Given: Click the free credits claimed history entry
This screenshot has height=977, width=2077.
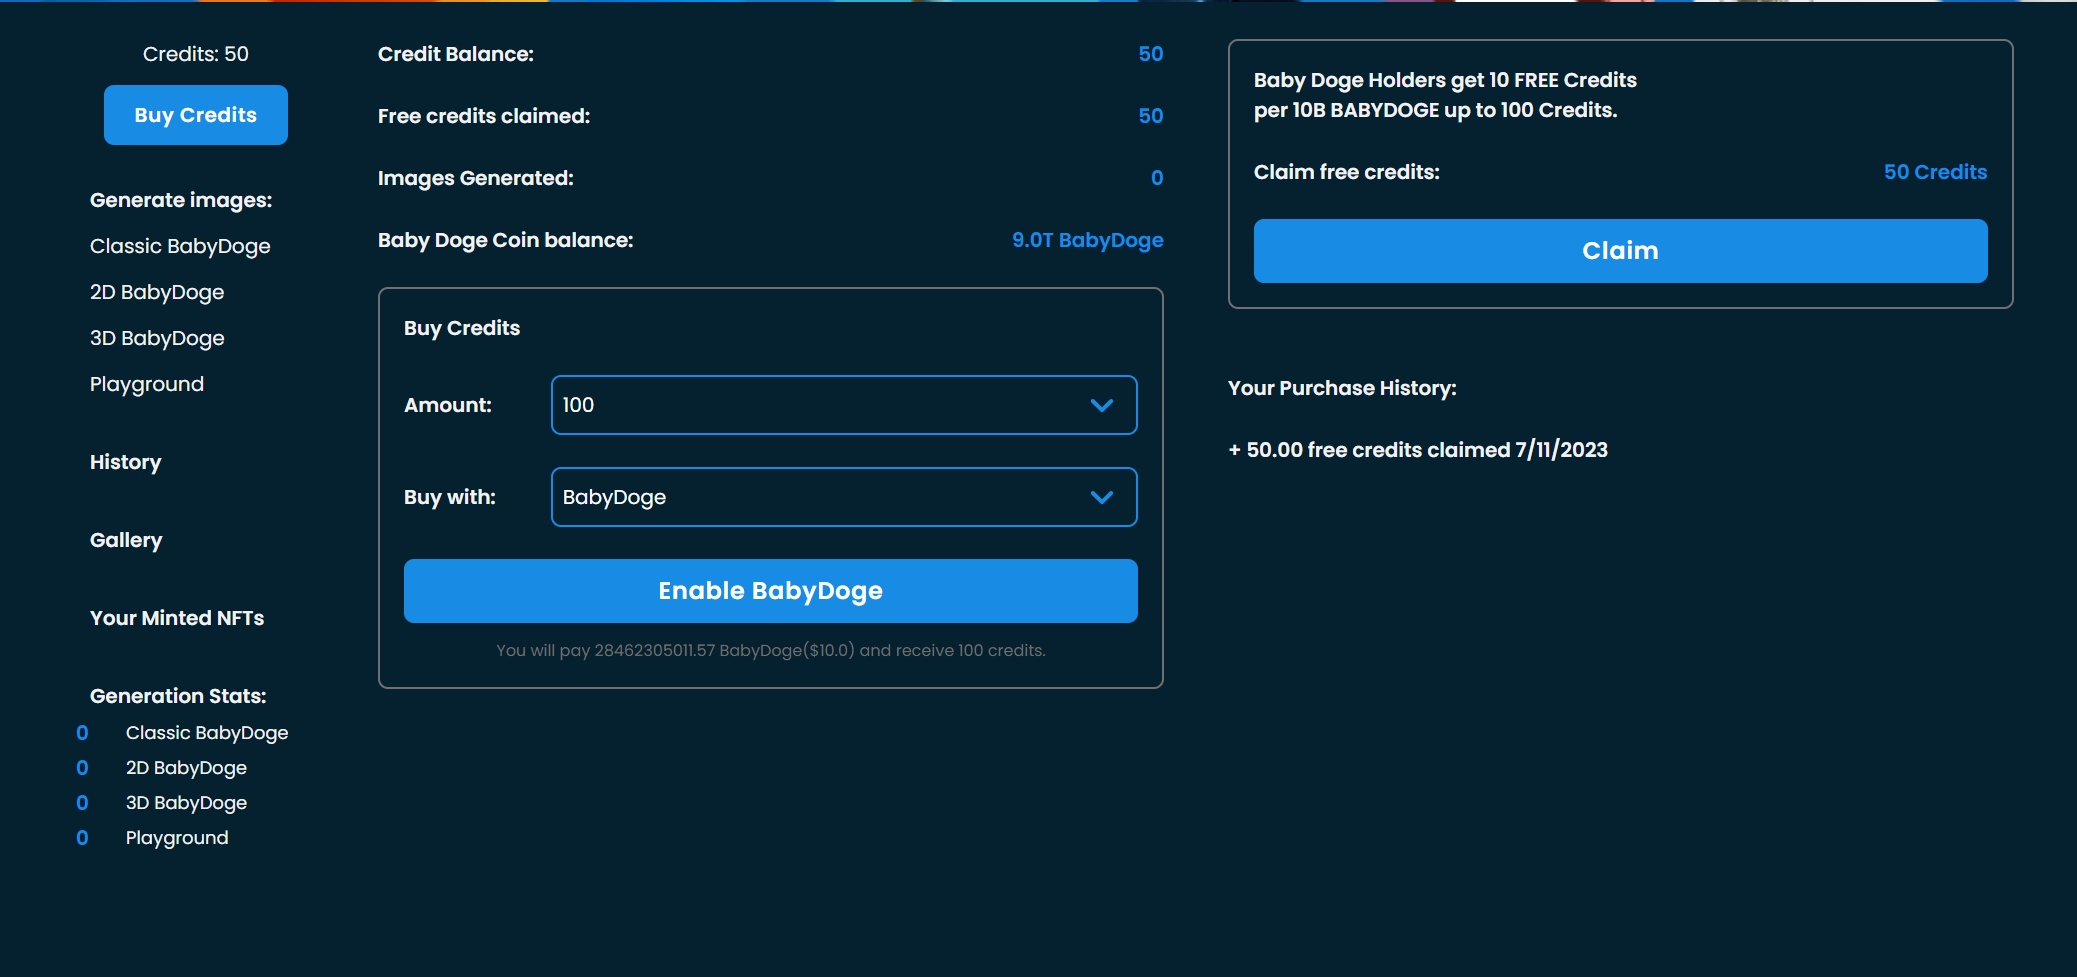Looking at the screenshot, I should pyautogui.click(x=1417, y=450).
